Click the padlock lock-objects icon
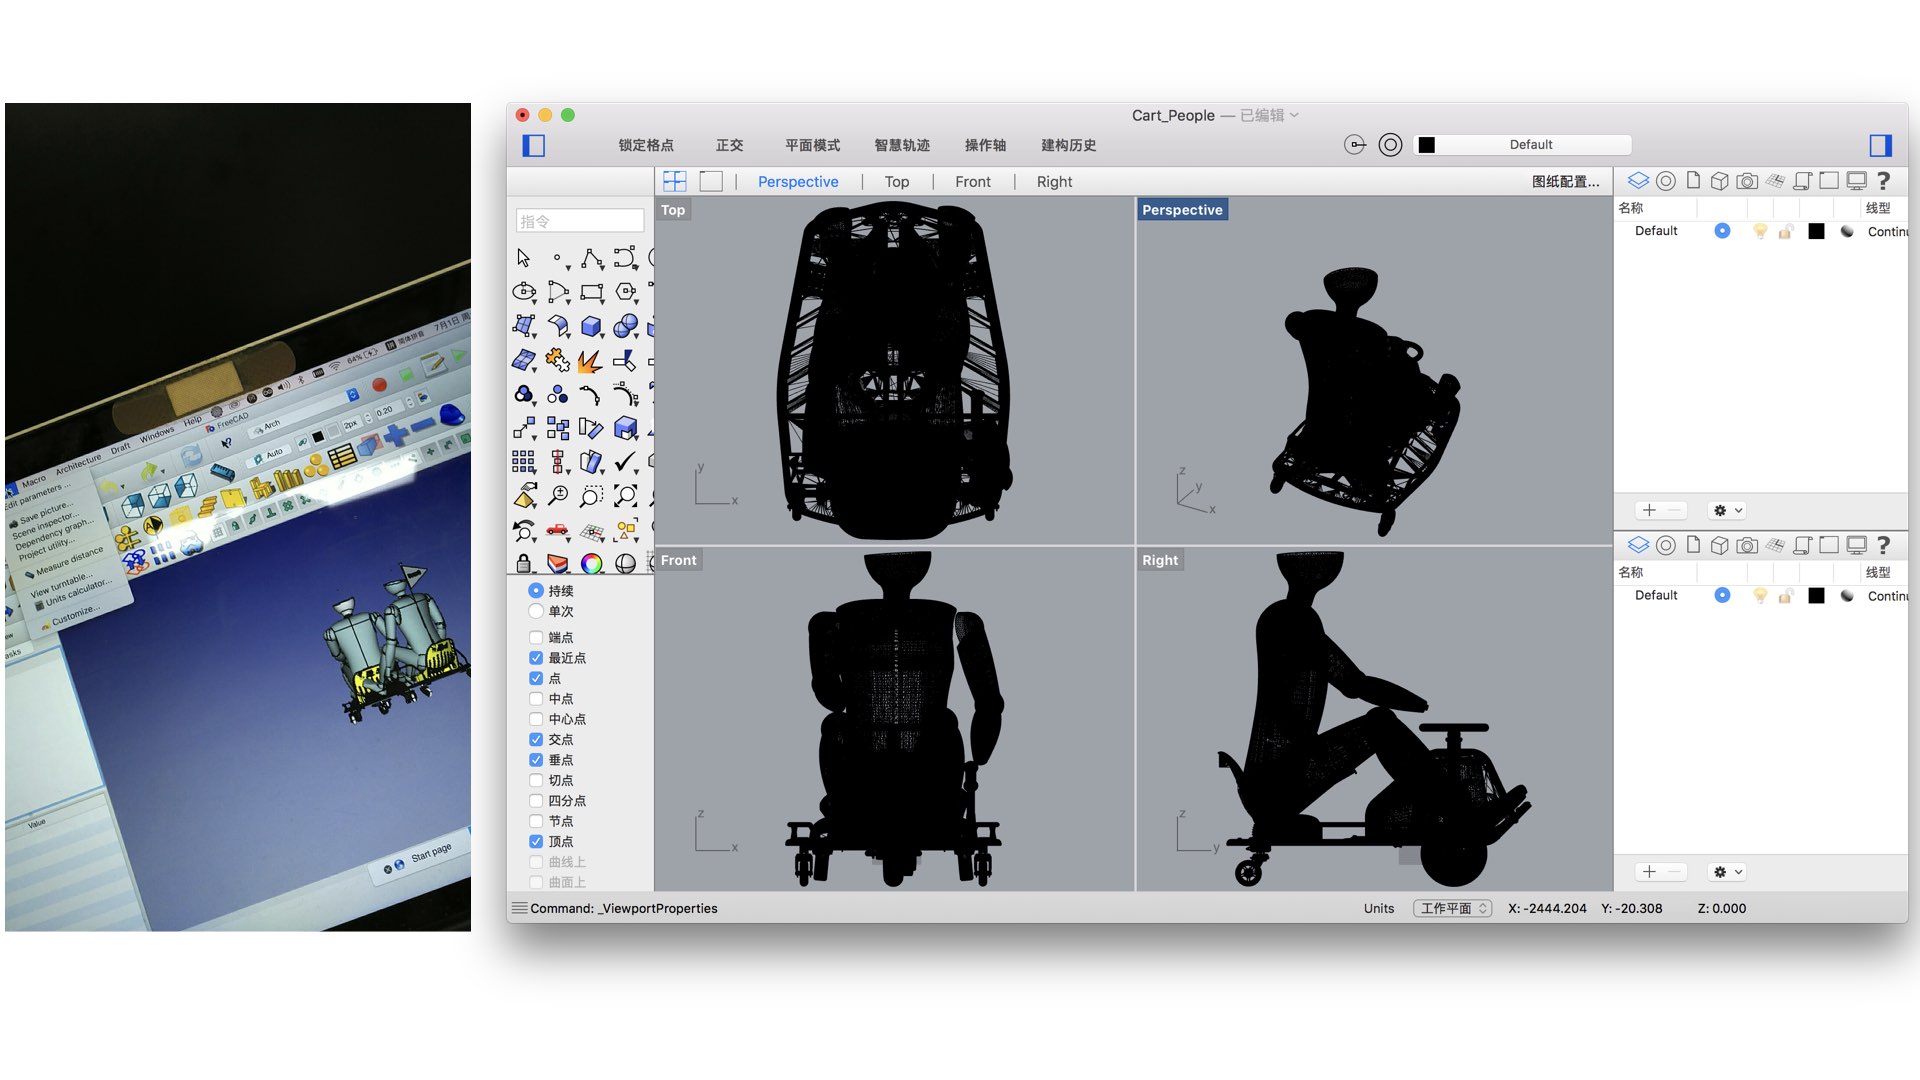The width and height of the screenshot is (1920, 1080). tap(523, 563)
